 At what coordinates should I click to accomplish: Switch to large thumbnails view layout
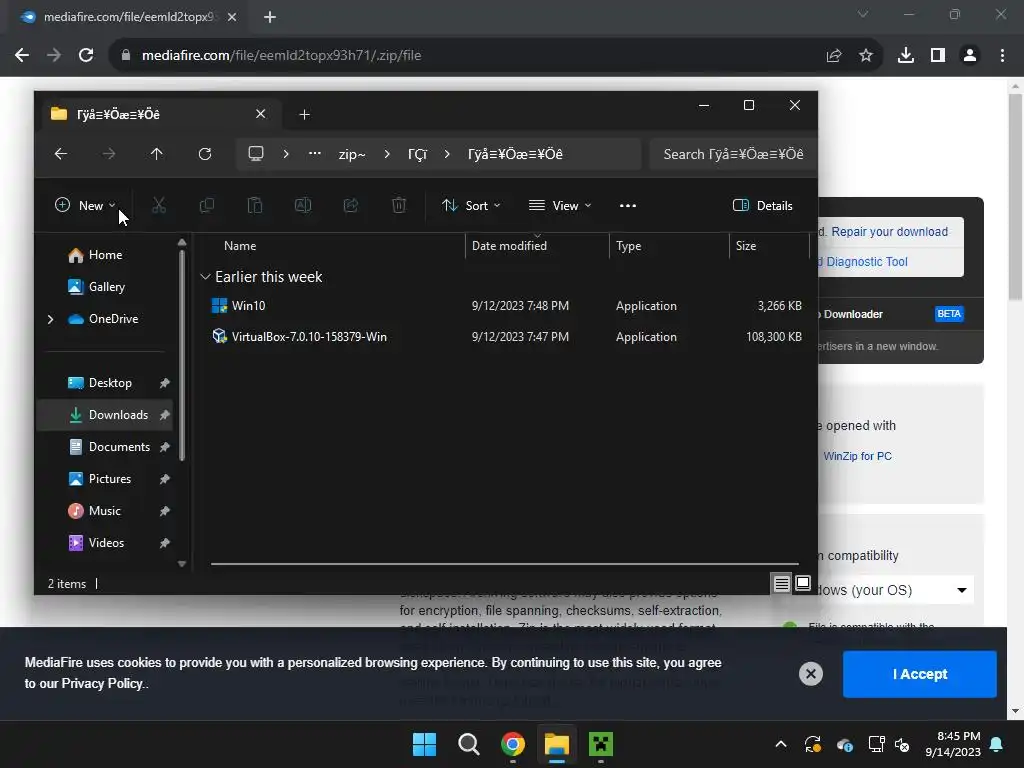point(803,583)
